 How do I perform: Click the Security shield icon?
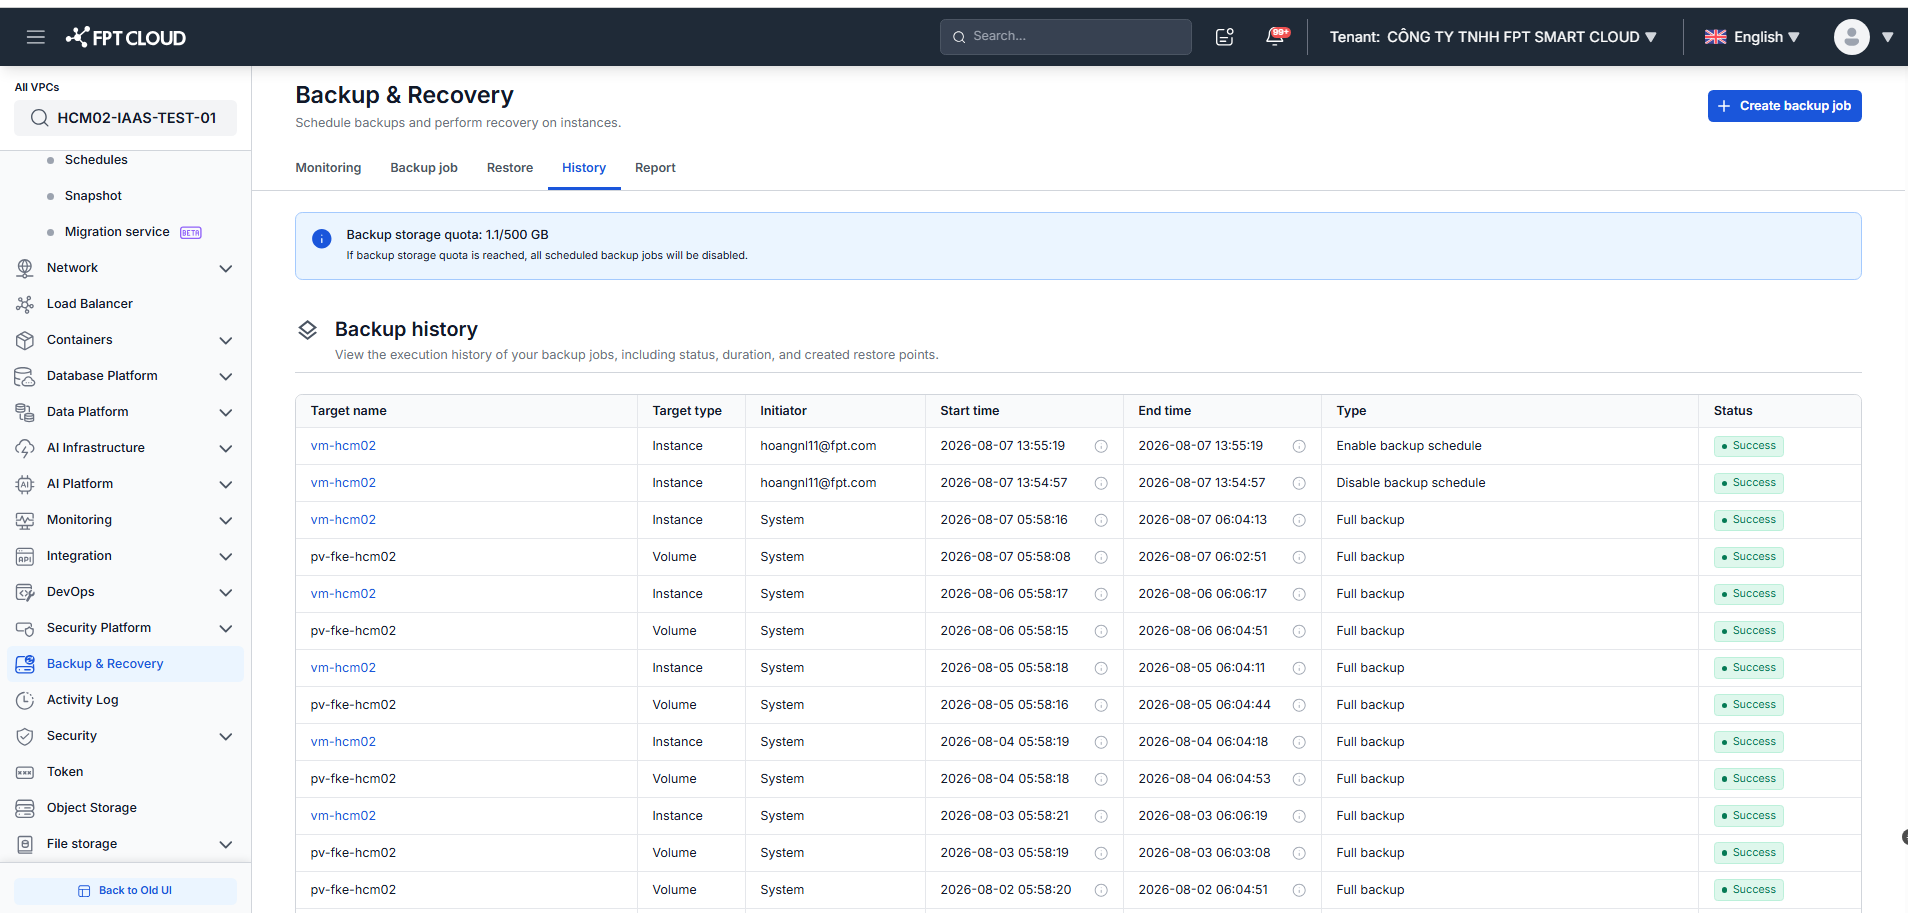pyautogui.click(x=25, y=736)
